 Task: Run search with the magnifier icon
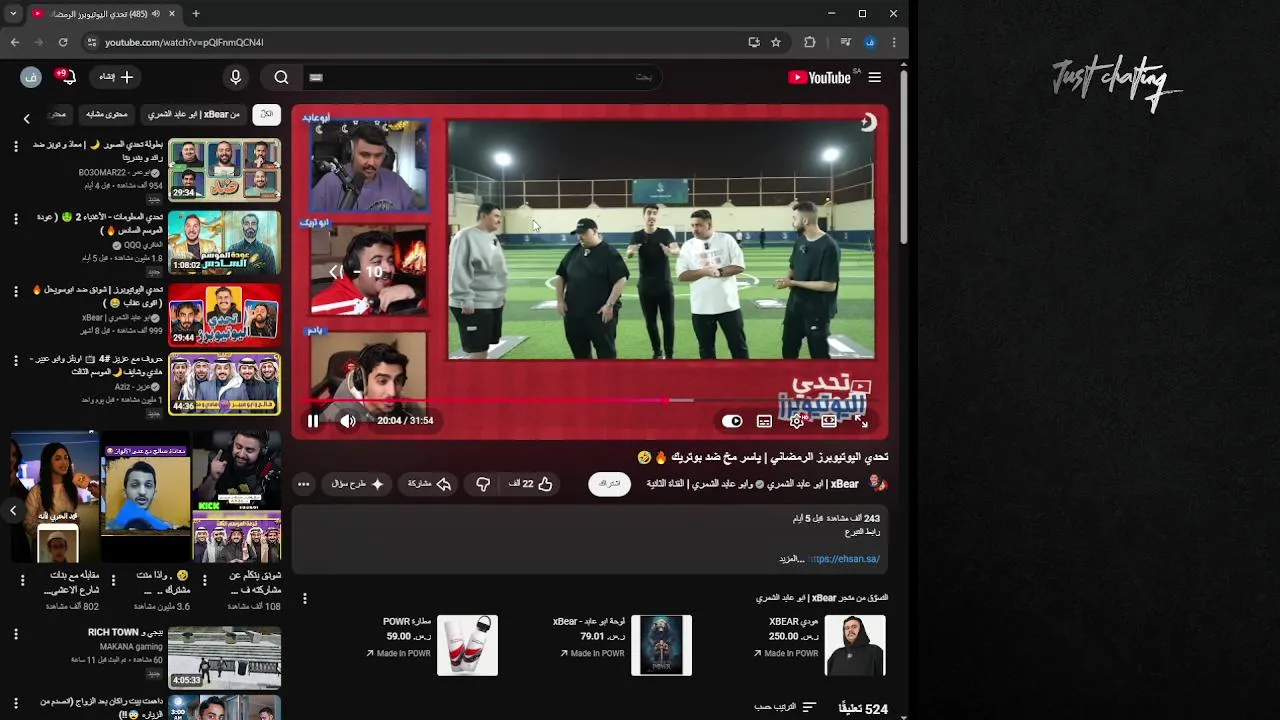[x=281, y=77]
